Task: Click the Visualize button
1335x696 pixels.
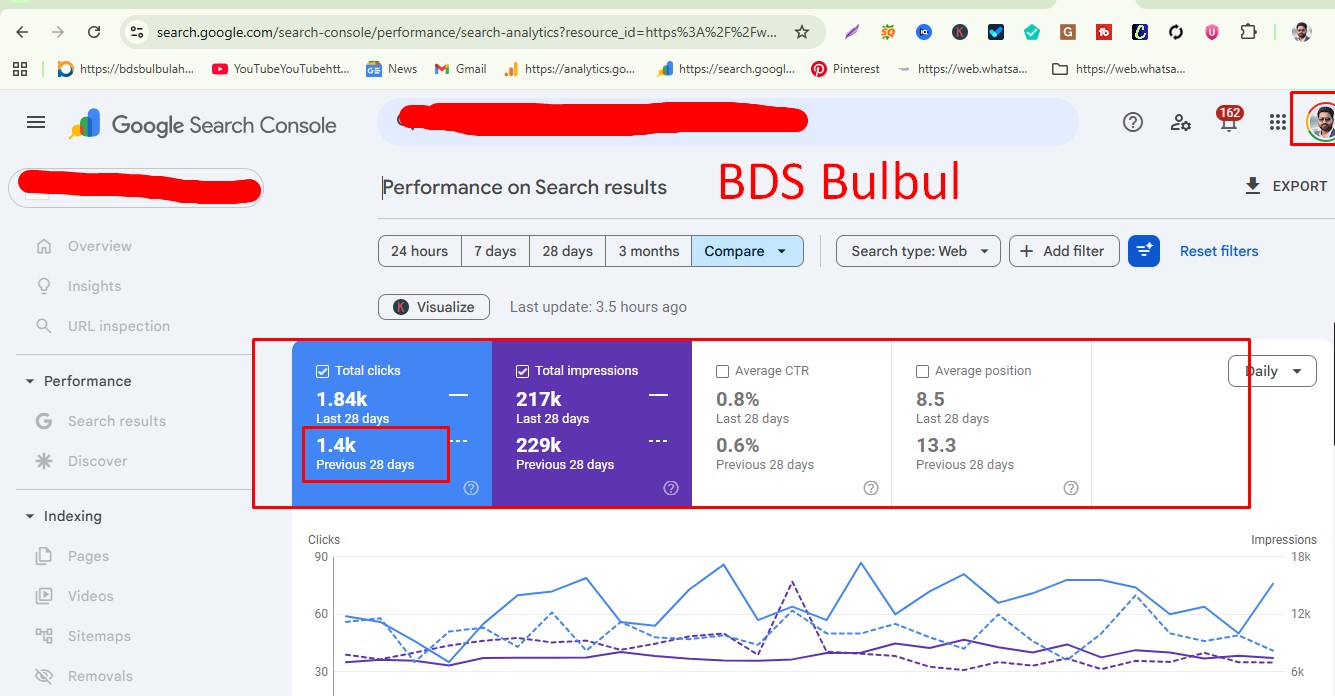Action: (x=434, y=307)
